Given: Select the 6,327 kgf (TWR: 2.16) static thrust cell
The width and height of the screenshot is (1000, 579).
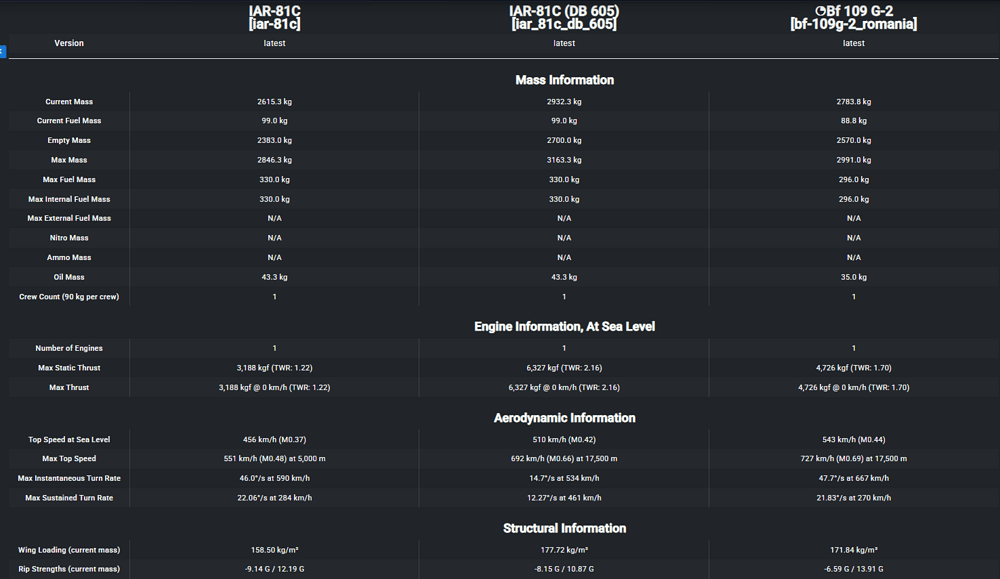Looking at the screenshot, I should coord(564,368).
